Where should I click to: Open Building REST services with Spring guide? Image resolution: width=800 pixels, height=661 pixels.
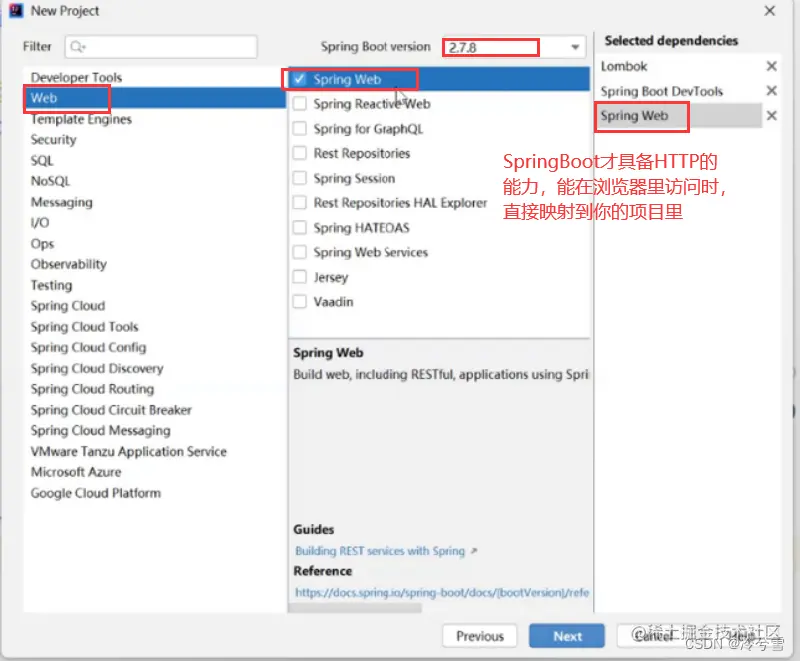point(380,551)
